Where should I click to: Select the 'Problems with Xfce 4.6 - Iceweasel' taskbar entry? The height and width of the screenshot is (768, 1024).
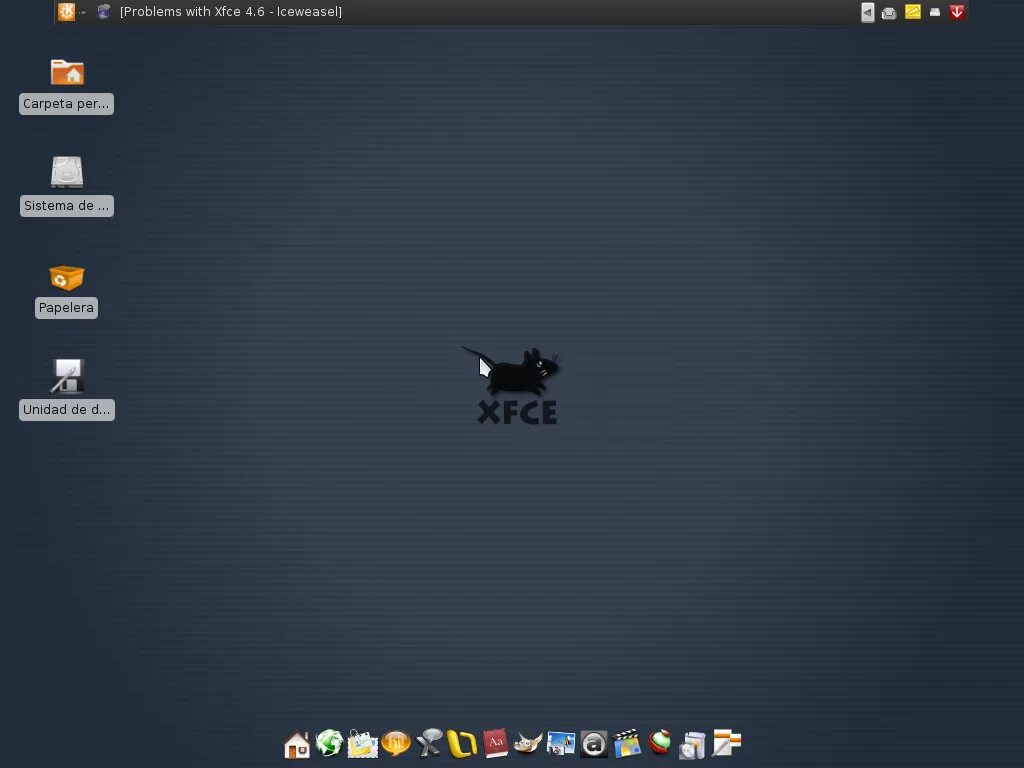230,12
